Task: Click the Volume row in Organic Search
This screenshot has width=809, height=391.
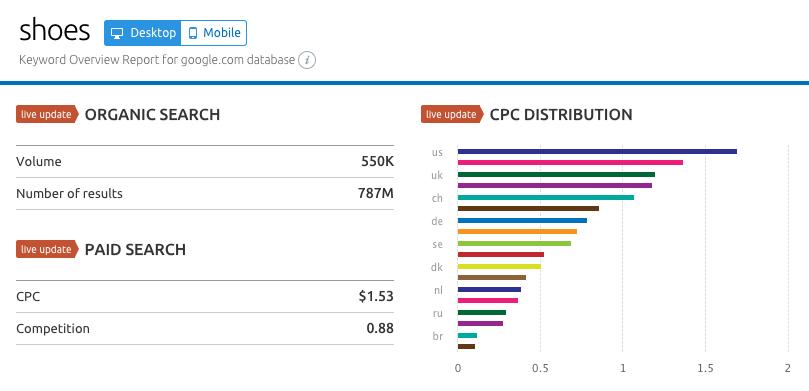Action: click(205, 161)
